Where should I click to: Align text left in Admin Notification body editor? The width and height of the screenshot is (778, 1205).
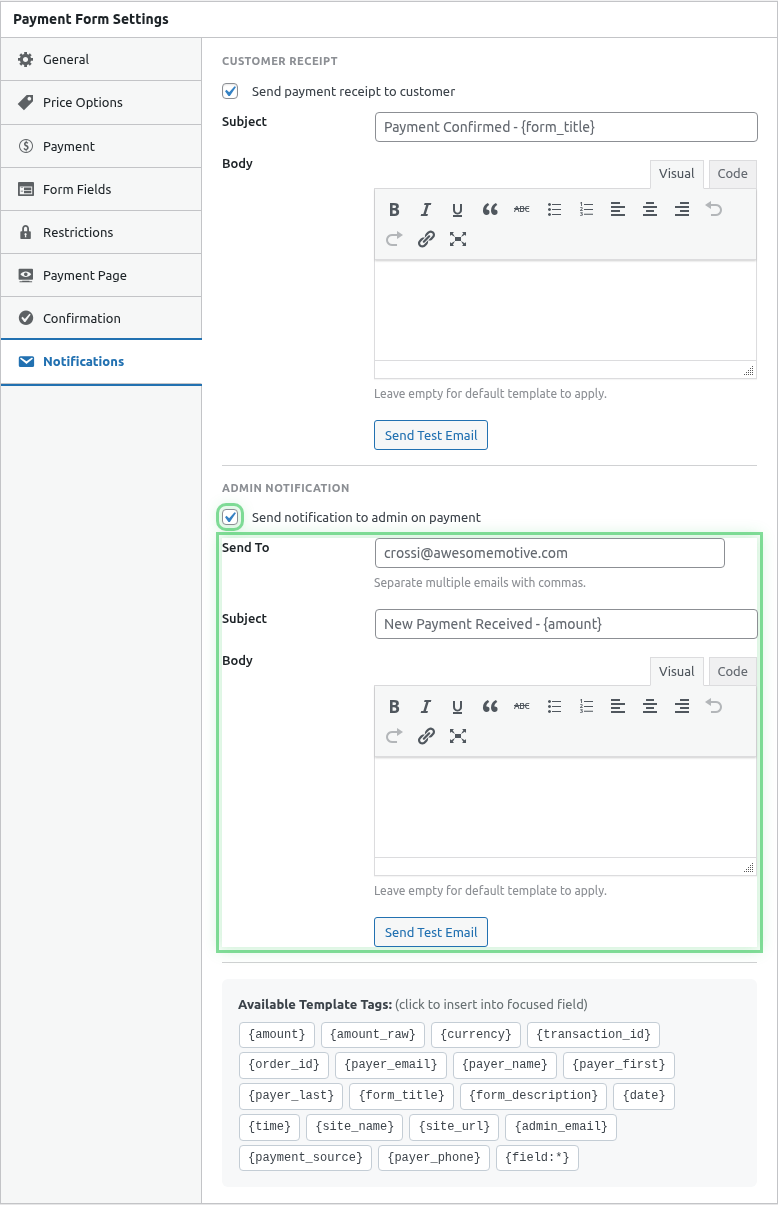tap(618, 706)
